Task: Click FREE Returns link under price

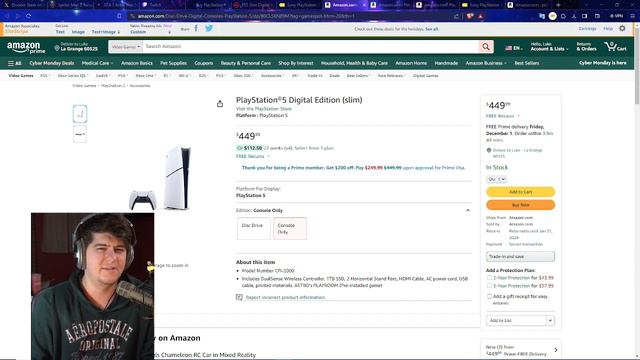Action: 250,156
